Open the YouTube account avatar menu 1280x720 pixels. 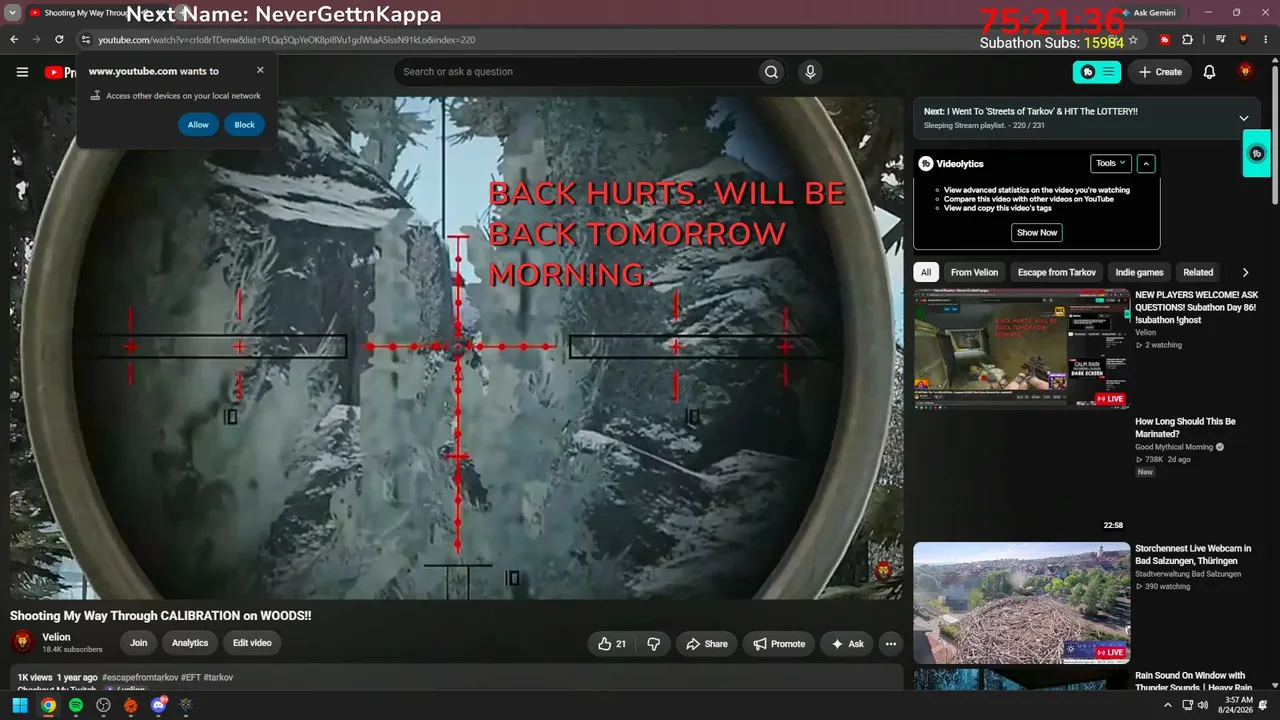[x=1245, y=72]
